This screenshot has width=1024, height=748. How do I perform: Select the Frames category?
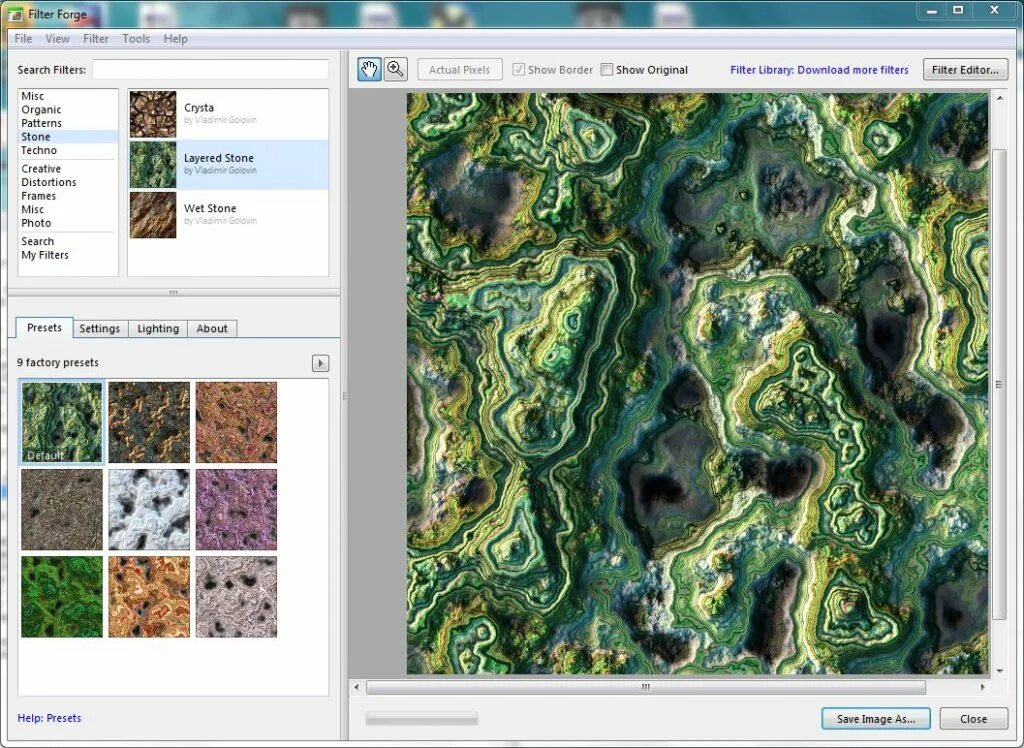[39, 196]
